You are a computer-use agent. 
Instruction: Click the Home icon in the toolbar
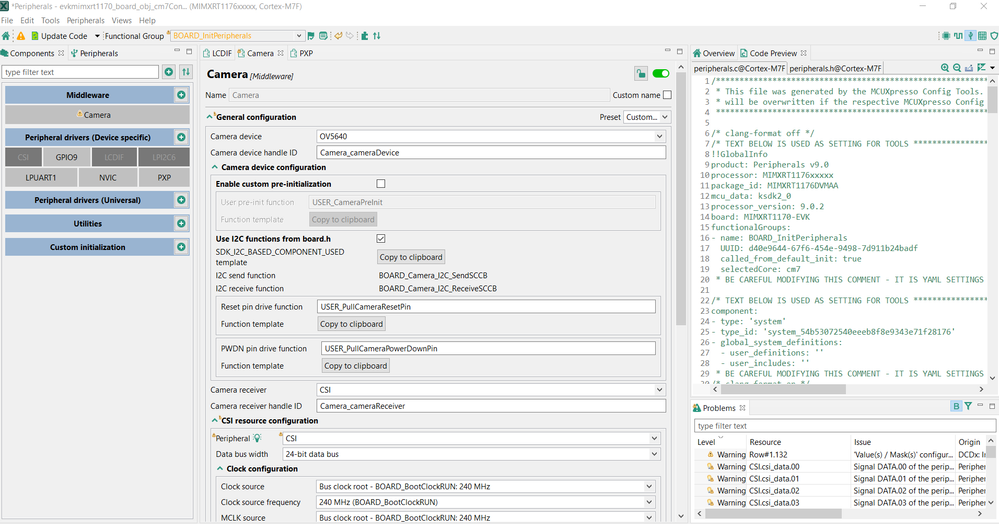pyautogui.click(x=6, y=36)
